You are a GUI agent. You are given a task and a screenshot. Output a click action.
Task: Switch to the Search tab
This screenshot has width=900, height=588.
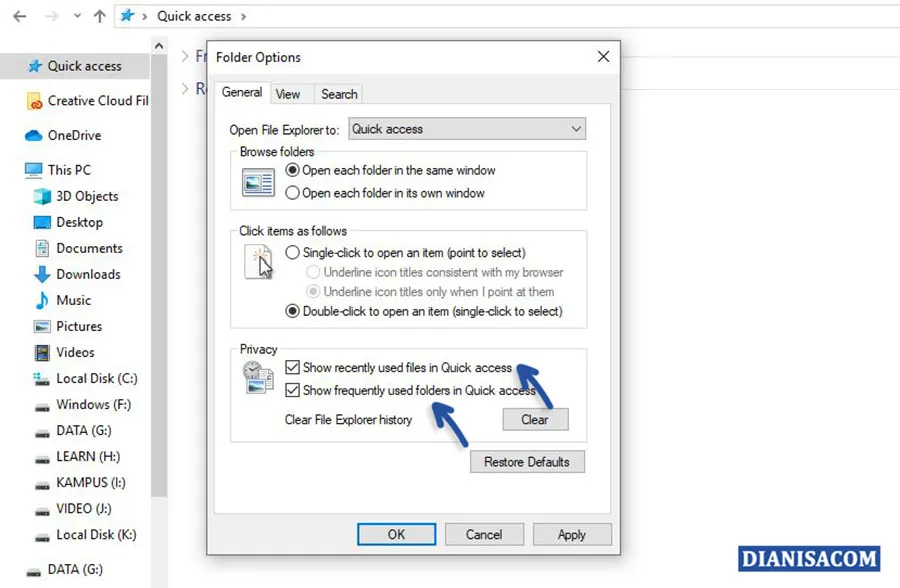pyautogui.click(x=338, y=93)
